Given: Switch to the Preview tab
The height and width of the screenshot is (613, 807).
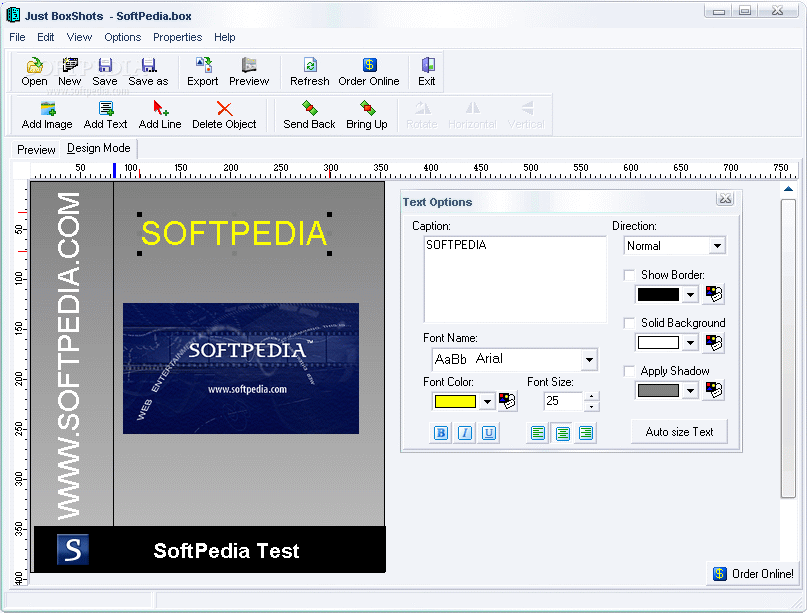Looking at the screenshot, I should (x=36, y=150).
